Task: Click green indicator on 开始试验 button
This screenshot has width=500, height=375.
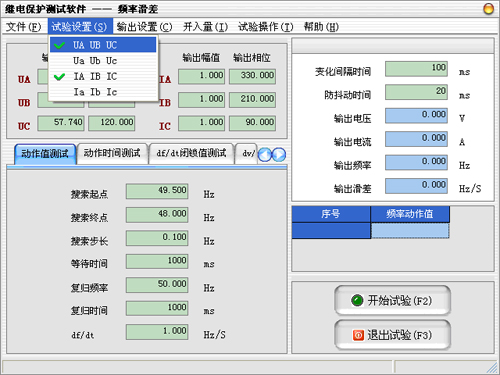Action: 357,300
